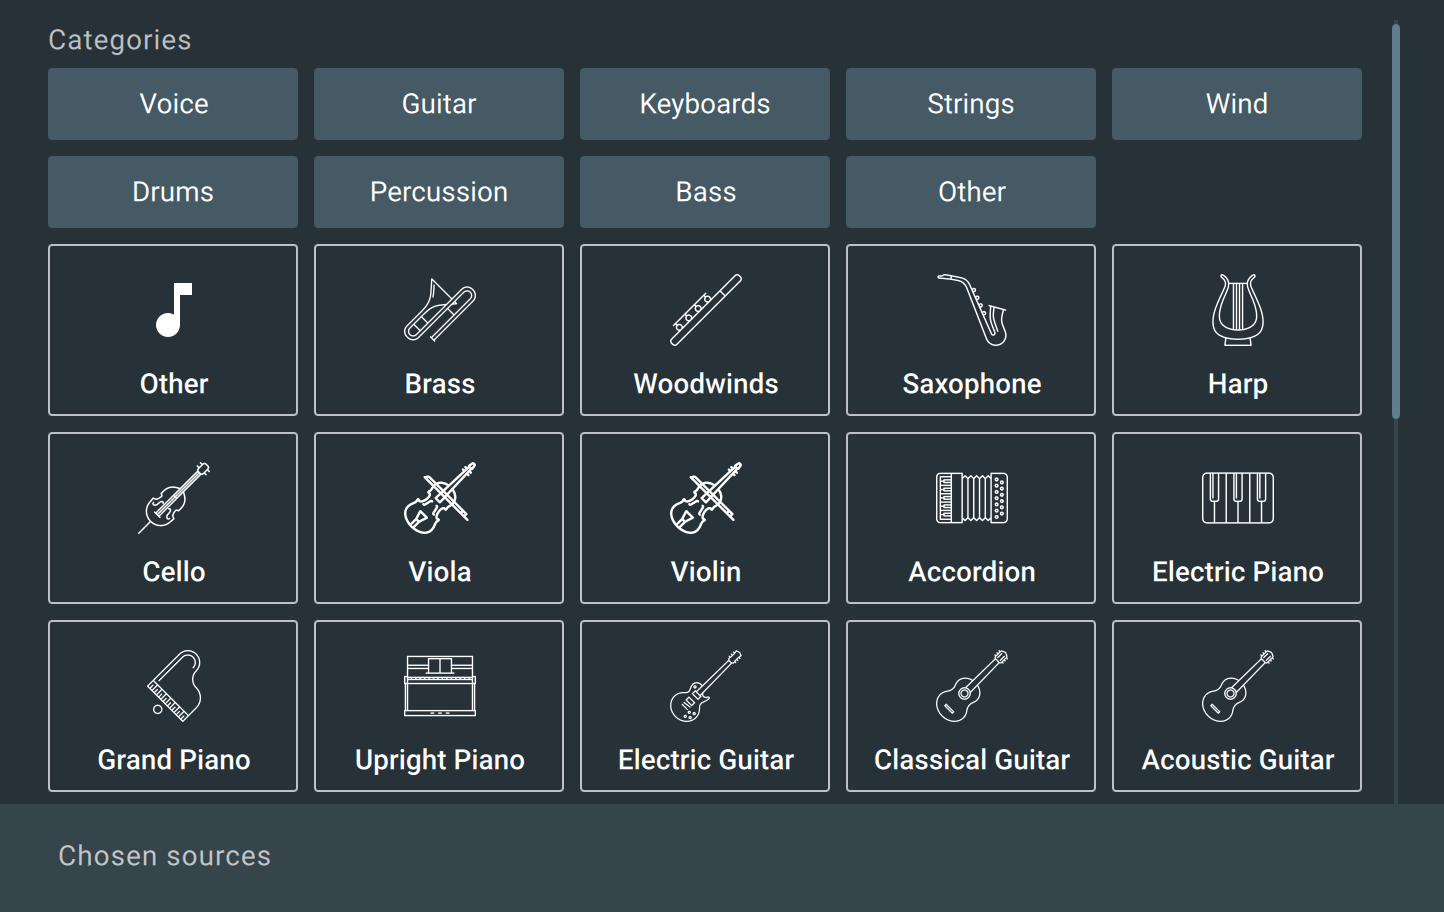Select the music note Other tile
The height and width of the screenshot is (912, 1444).
pyautogui.click(x=173, y=330)
